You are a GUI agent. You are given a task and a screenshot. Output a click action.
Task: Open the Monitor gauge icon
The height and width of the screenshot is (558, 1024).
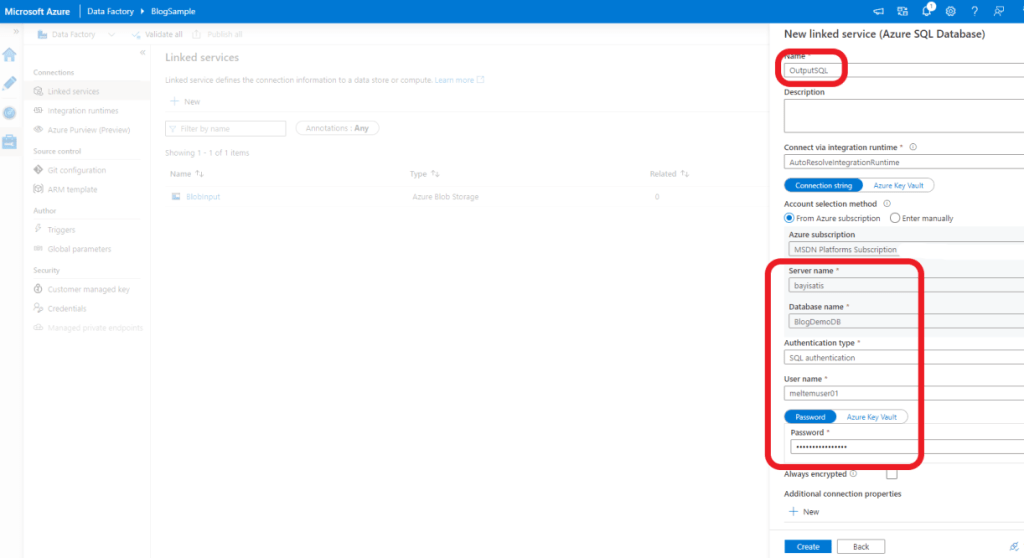click(9, 112)
